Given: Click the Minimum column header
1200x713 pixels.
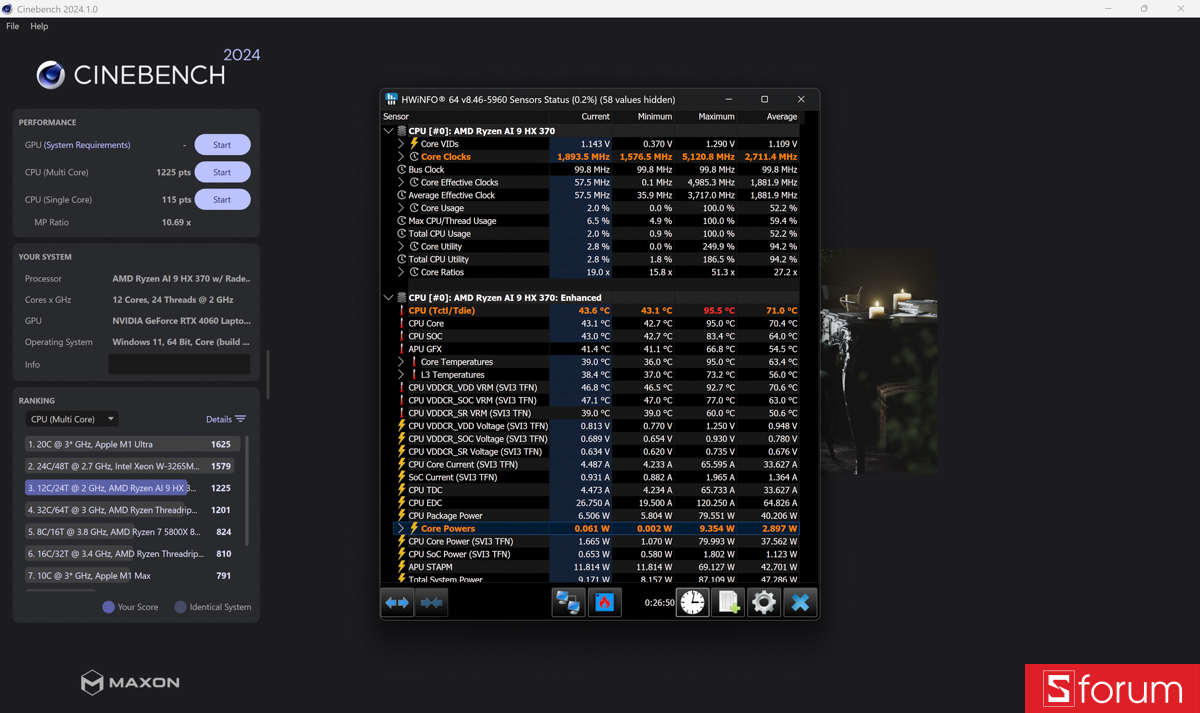Looking at the screenshot, I should click(x=656, y=117).
